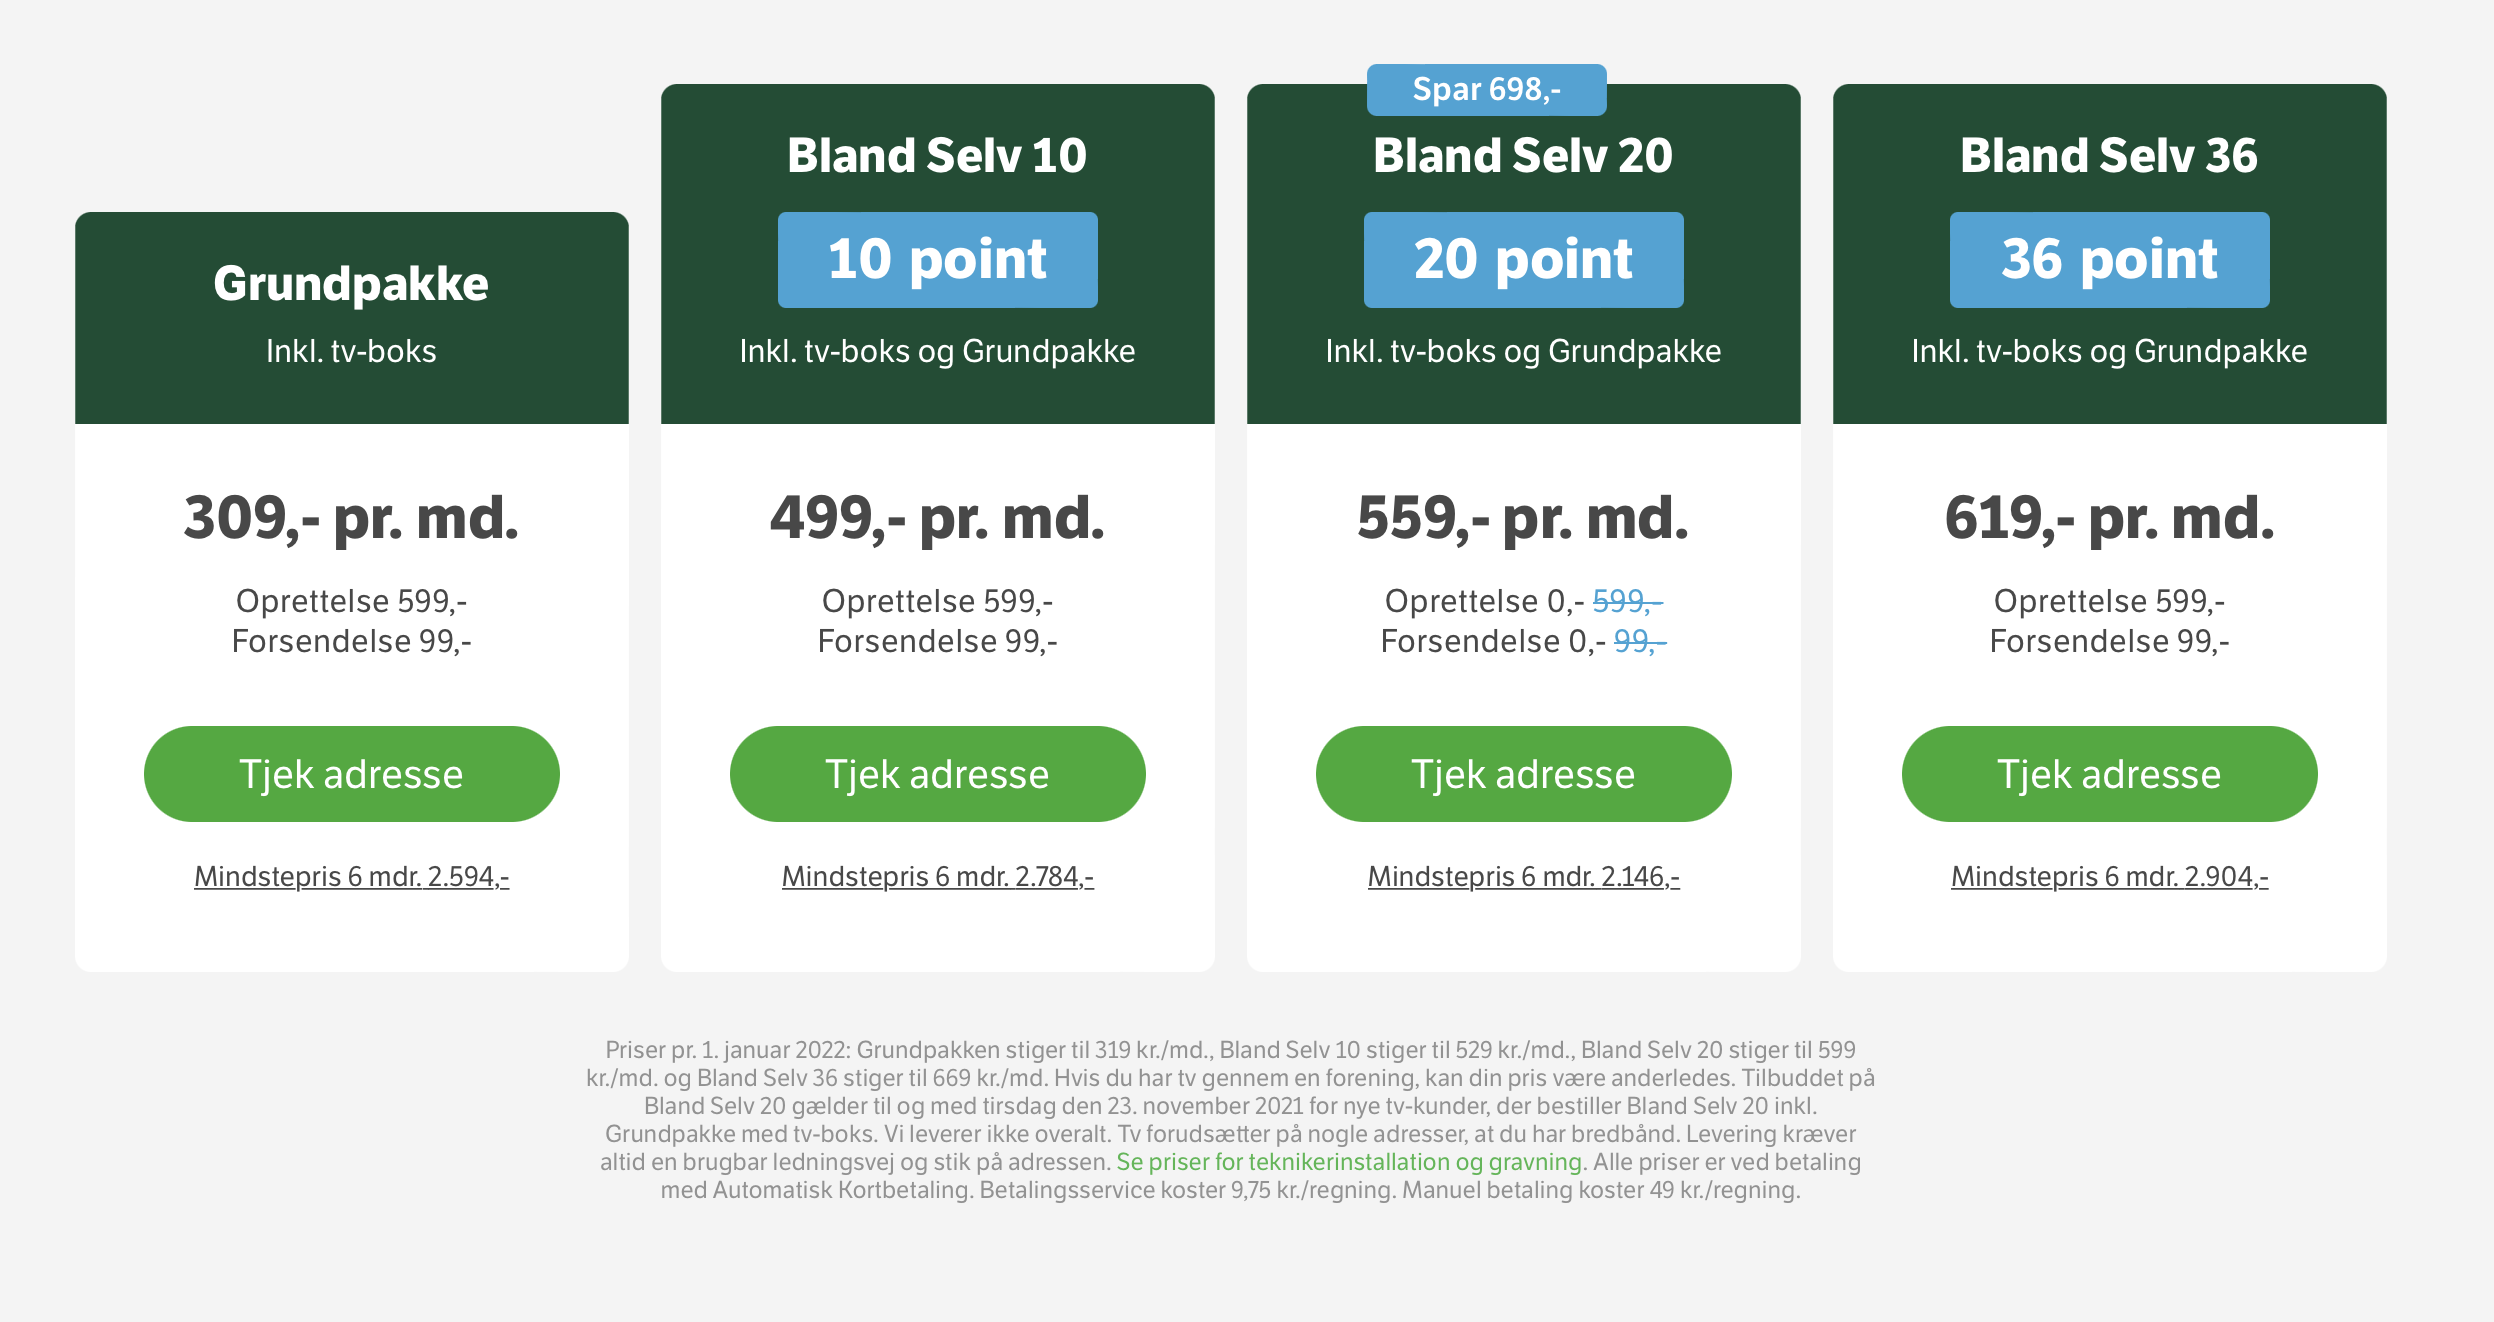Screen dimensions: 2494x1322
Task: Click the Bland Selv 36 title
Action: [2109, 155]
